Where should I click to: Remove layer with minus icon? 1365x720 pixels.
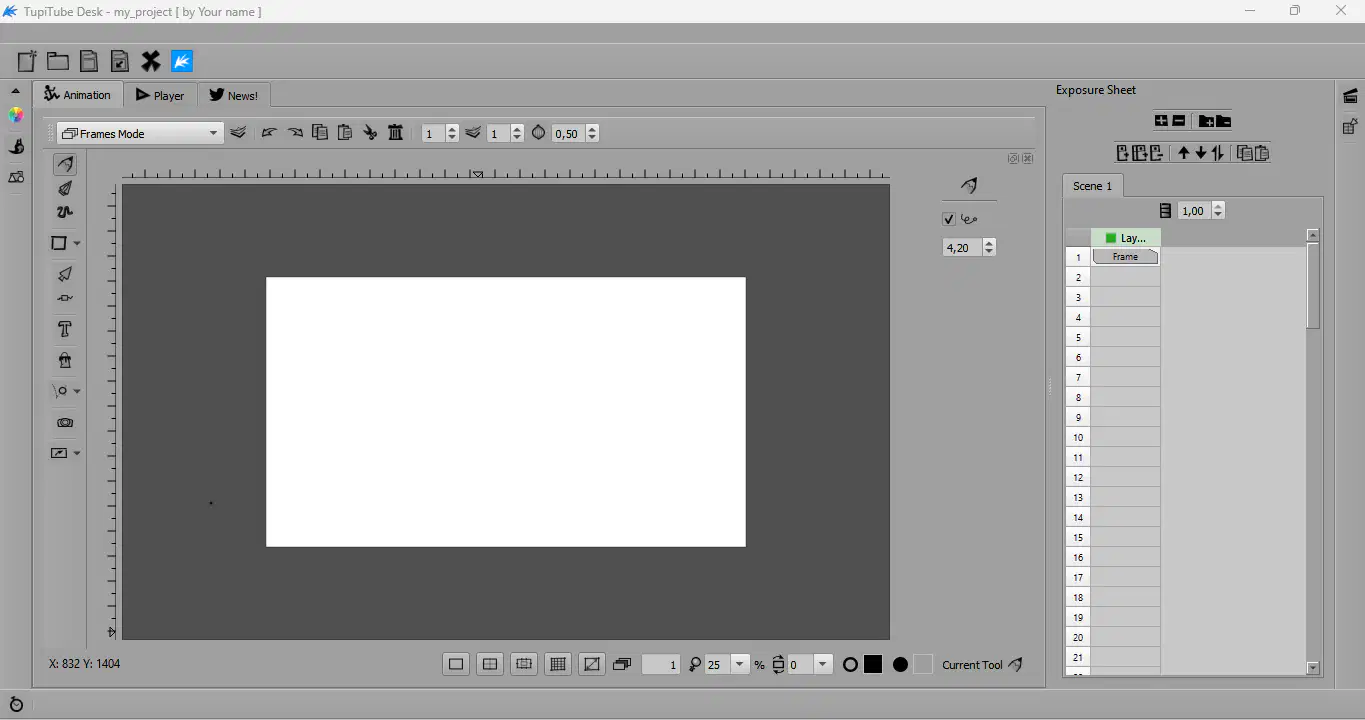(1179, 121)
